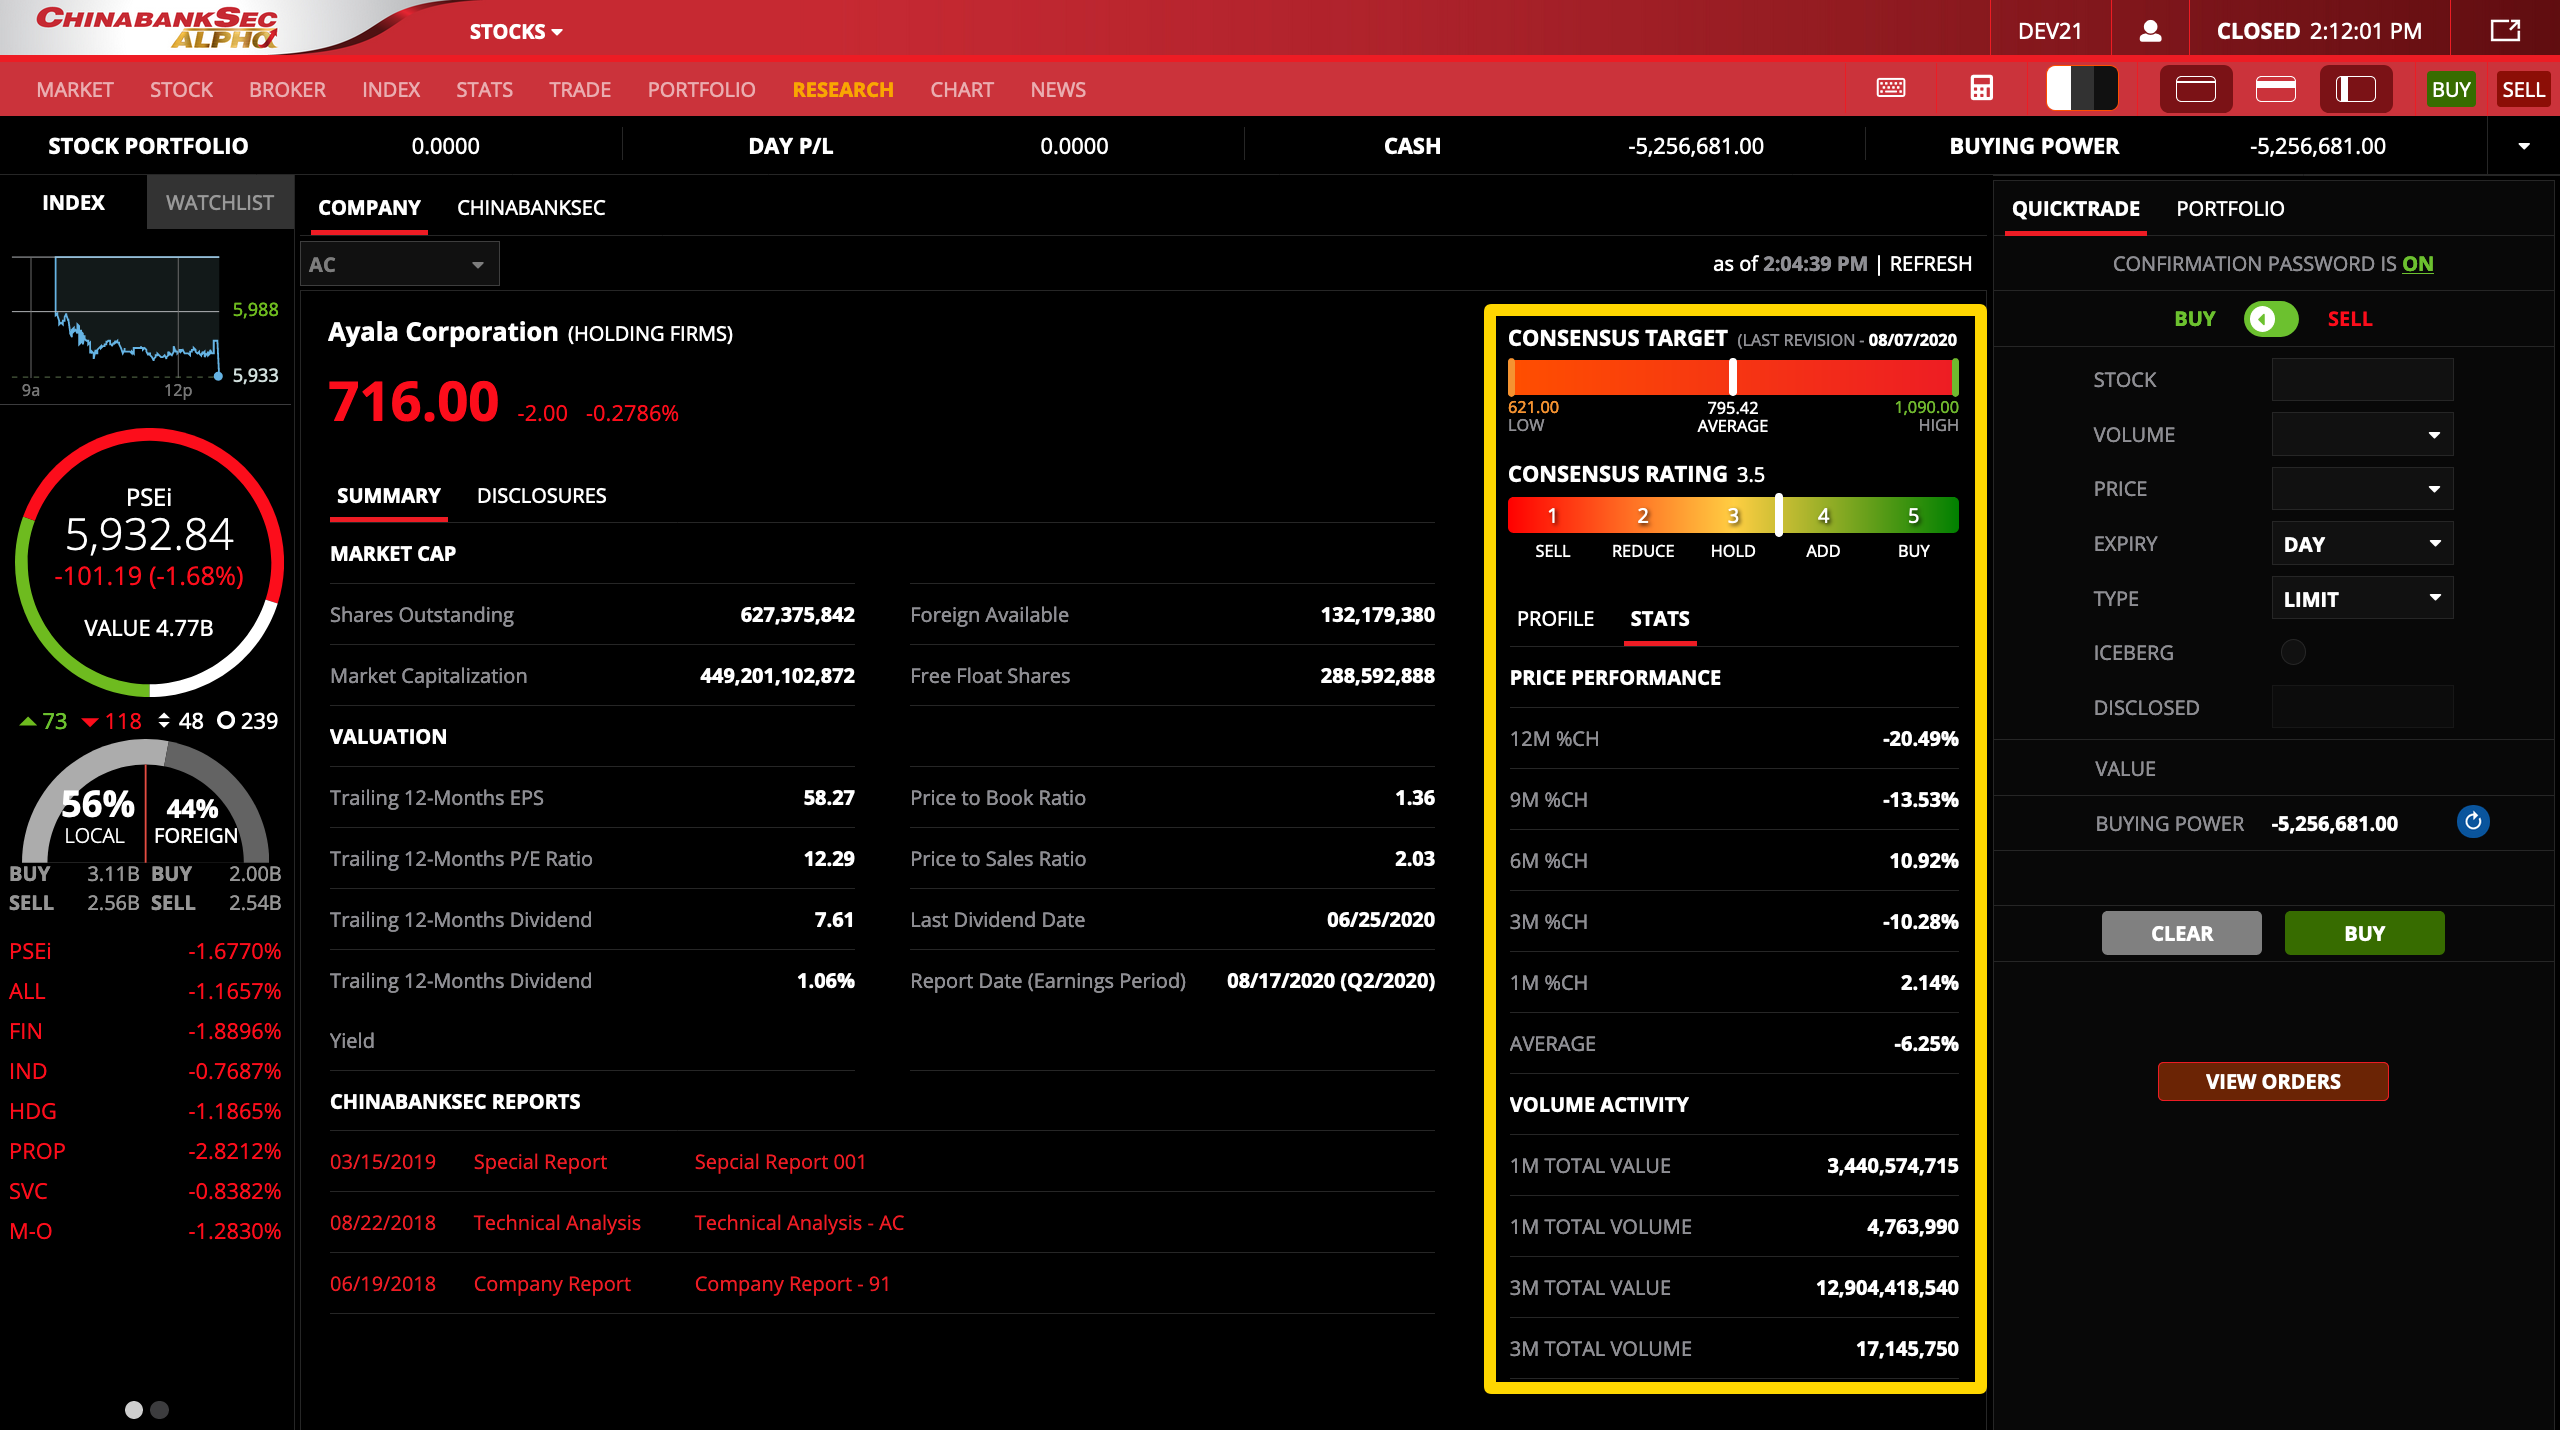This screenshot has width=2560, height=1430.
Task: Open the STATS menu item
Action: 484,89
